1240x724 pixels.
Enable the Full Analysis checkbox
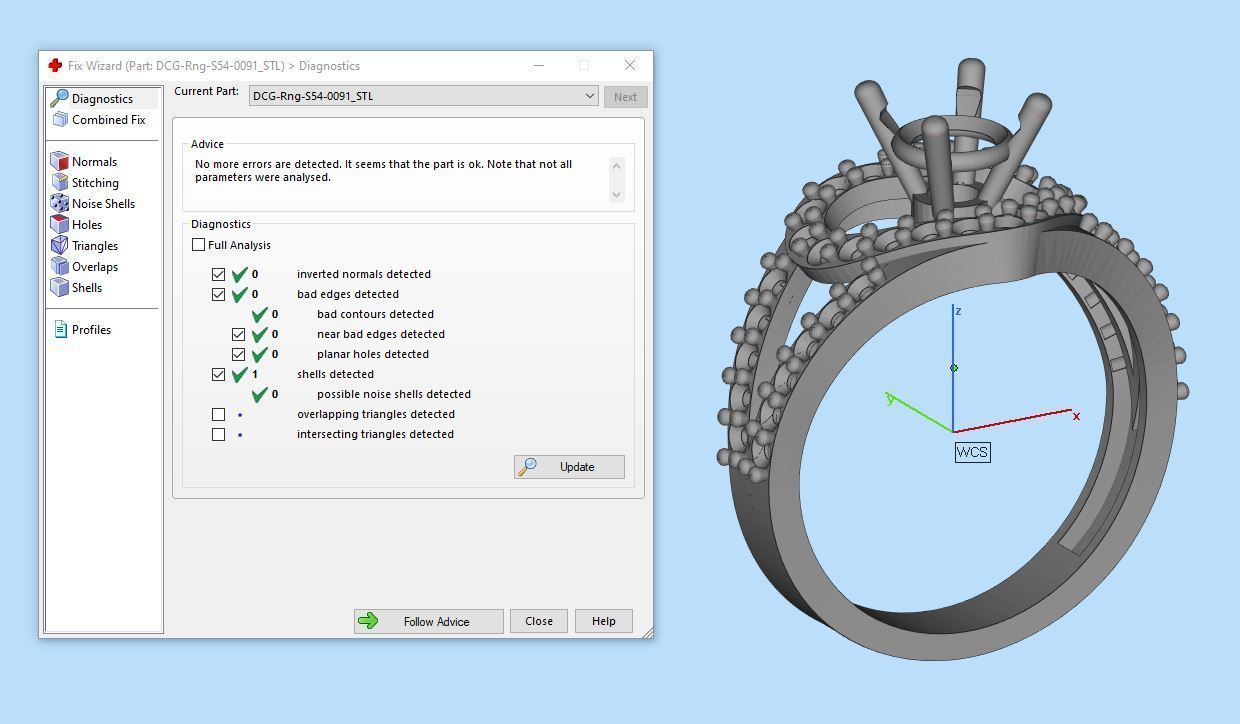[x=198, y=245]
